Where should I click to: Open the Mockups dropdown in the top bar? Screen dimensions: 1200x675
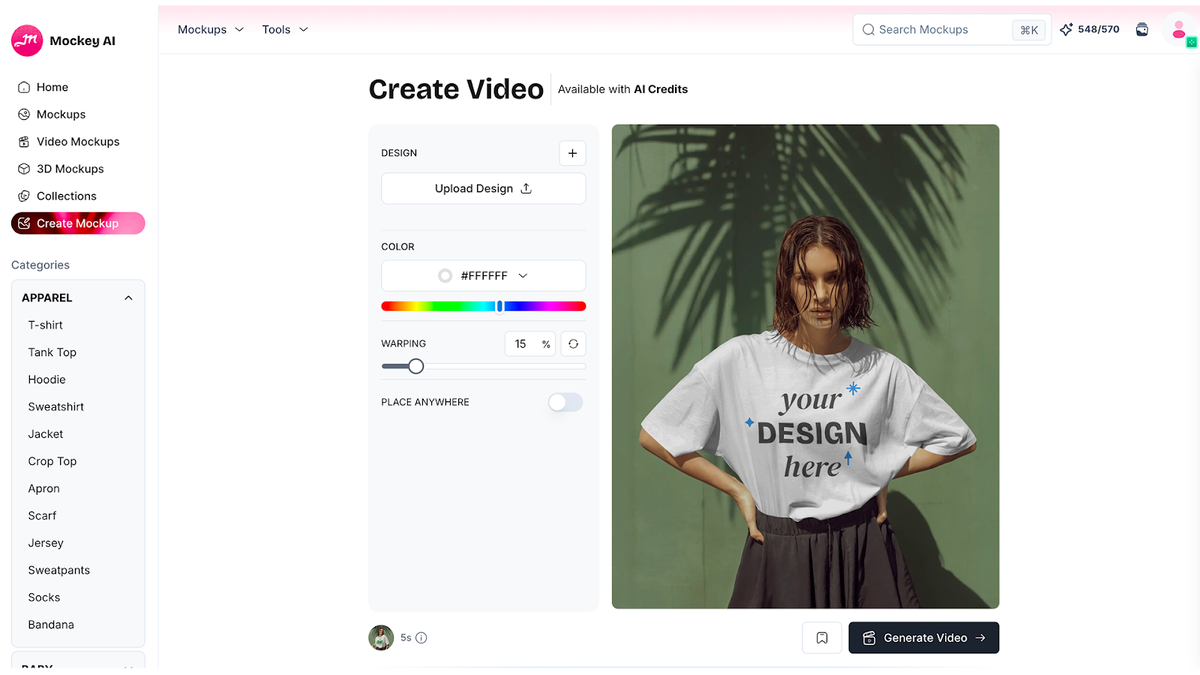click(209, 29)
